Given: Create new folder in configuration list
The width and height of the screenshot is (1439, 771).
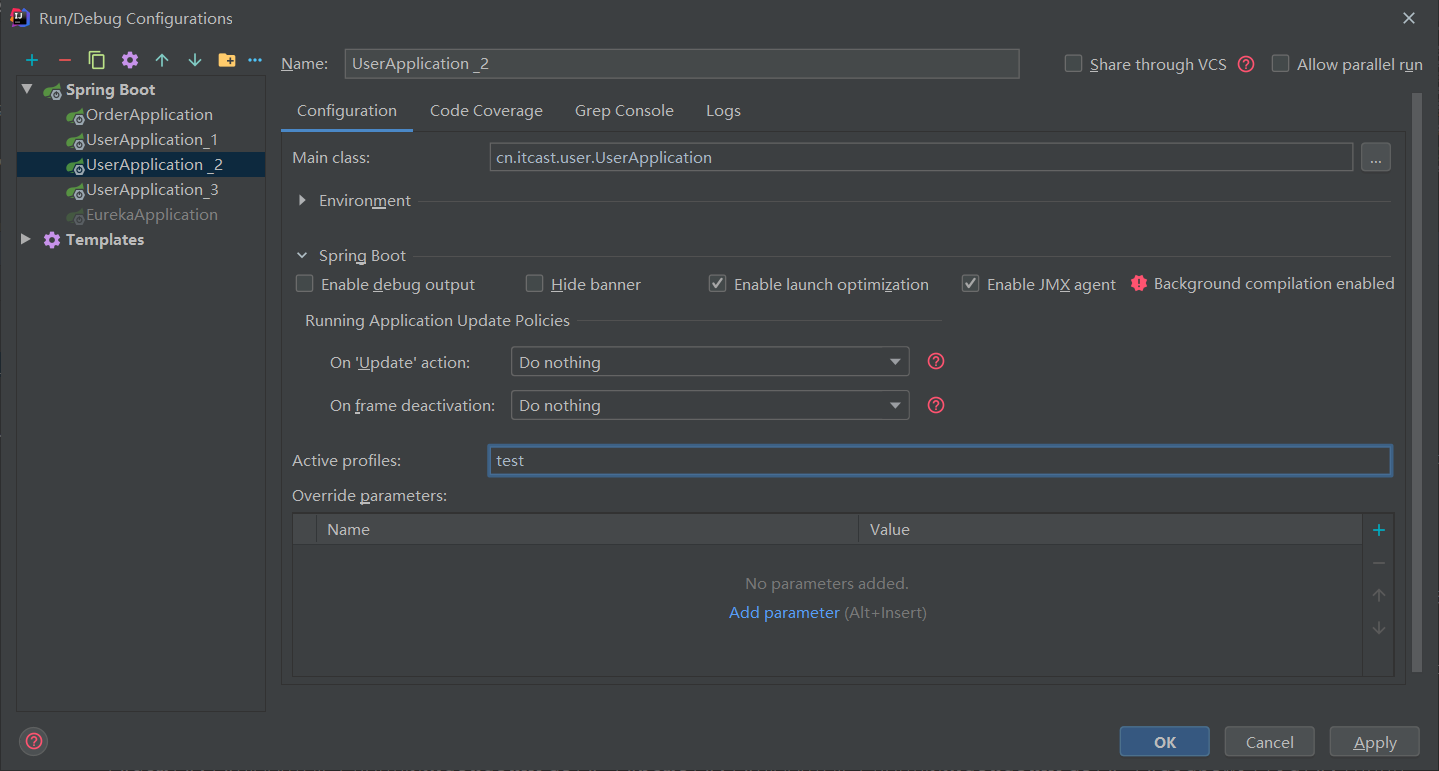Looking at the screenshot, I should coord(227,60).
